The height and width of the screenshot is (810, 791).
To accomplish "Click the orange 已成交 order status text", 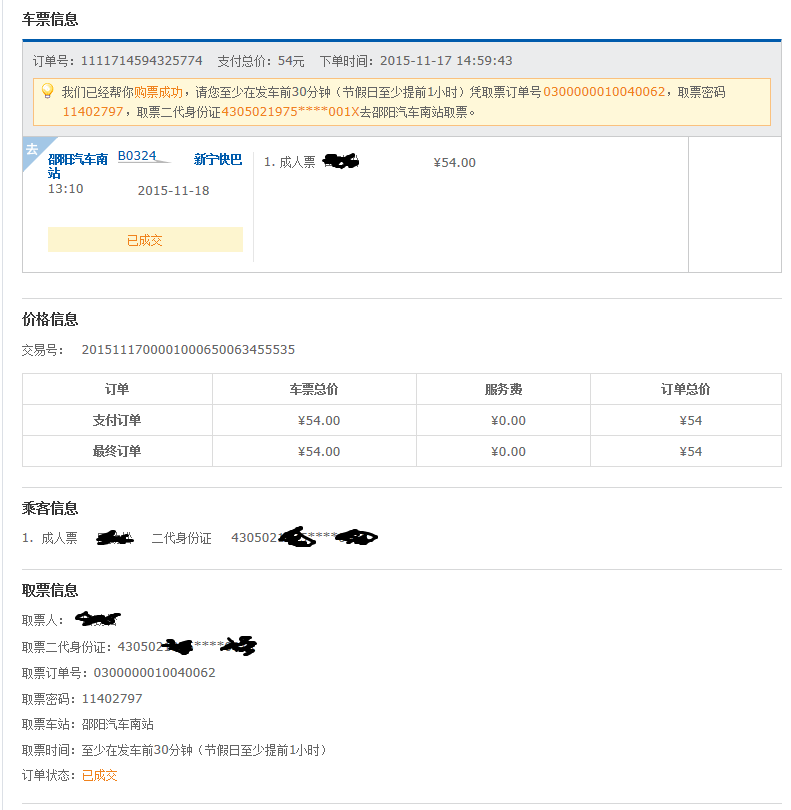I will click(x=100, y=775).
